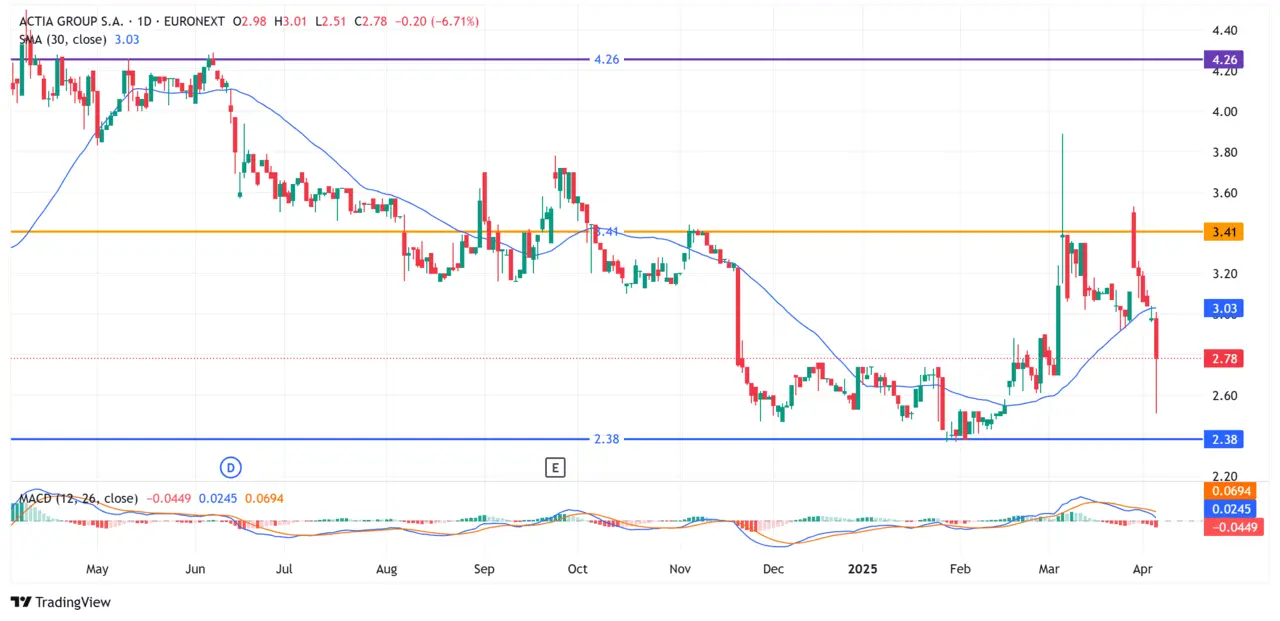Click the Jun label on time axis
The height and width of the screenshot is (621, 1280).
[196, 569]
